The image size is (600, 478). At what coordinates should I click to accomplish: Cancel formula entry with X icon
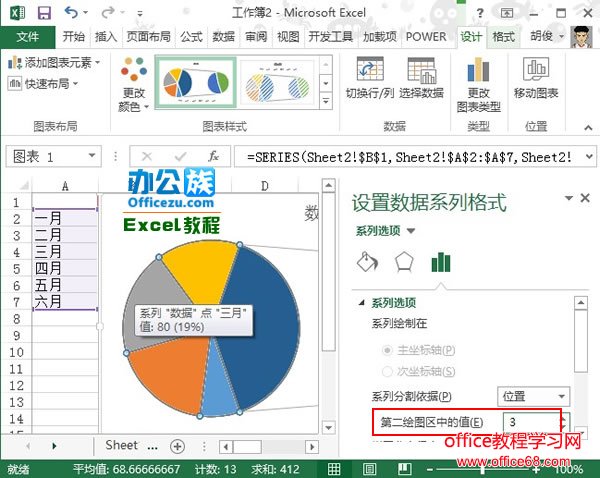pyautogui.click(x=147, y=156)
